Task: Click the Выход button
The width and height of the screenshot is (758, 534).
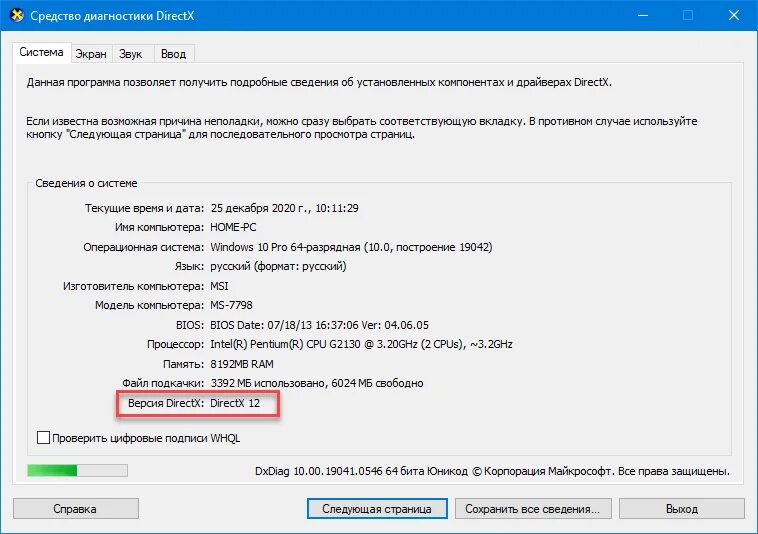Action: (682, 509)
